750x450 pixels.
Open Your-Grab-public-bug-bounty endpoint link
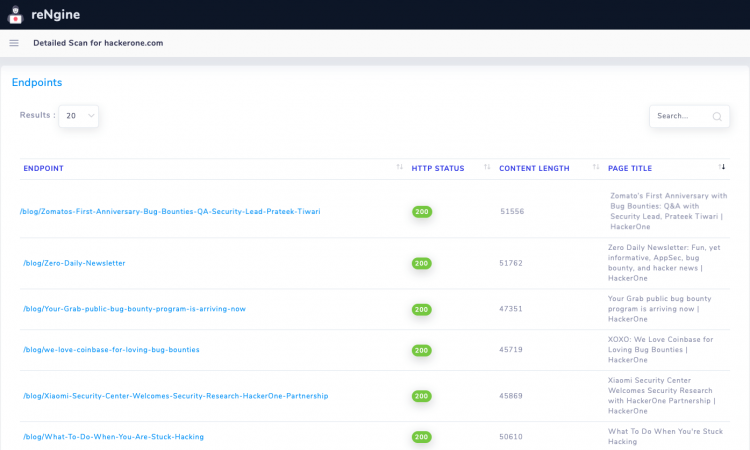pyautogui.click(x=134, y=309)
